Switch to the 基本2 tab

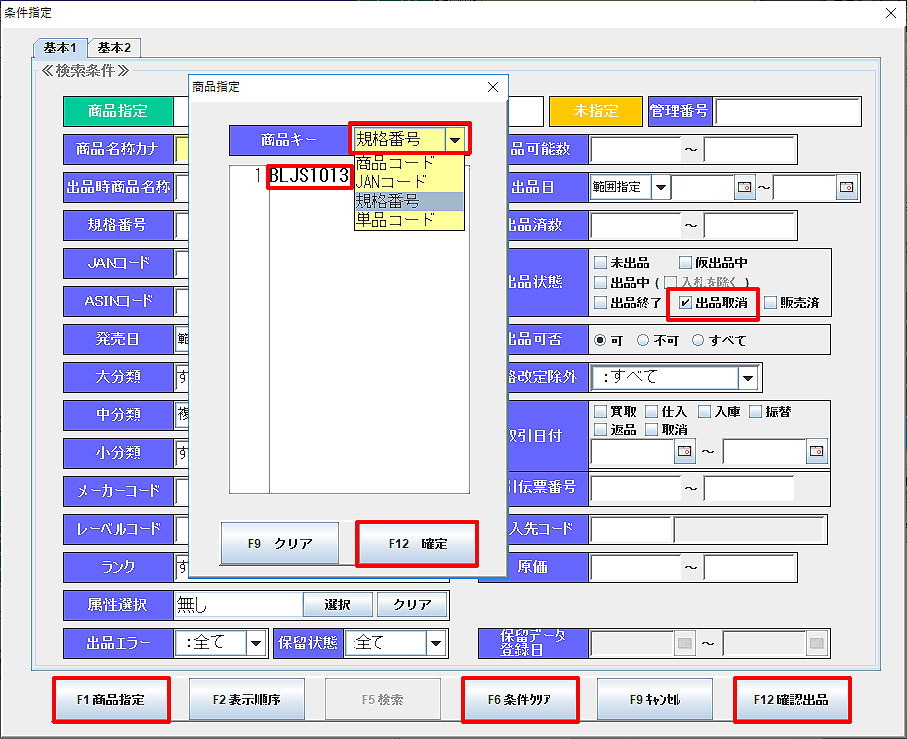tap(114, 47)
